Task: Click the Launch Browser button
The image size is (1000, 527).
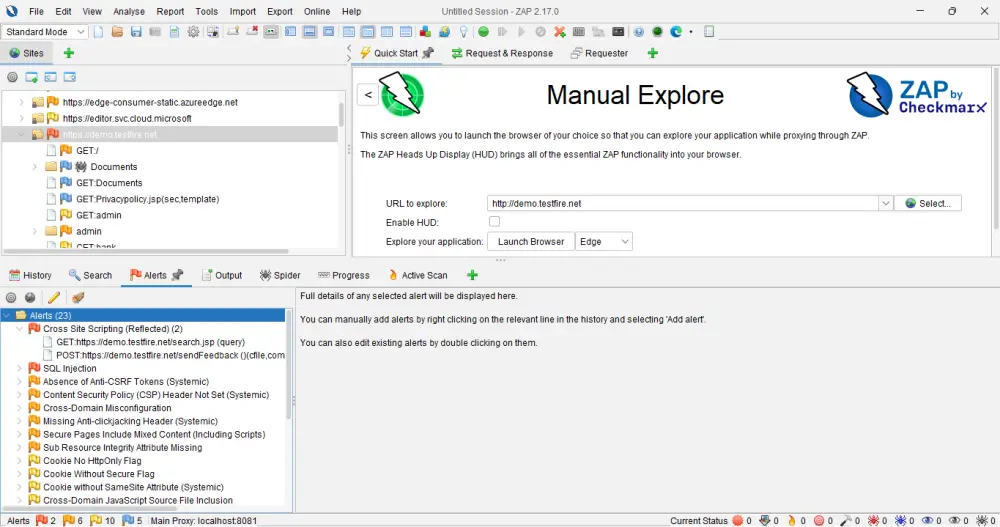Action: pyautogui.click(x=531, y=242)
